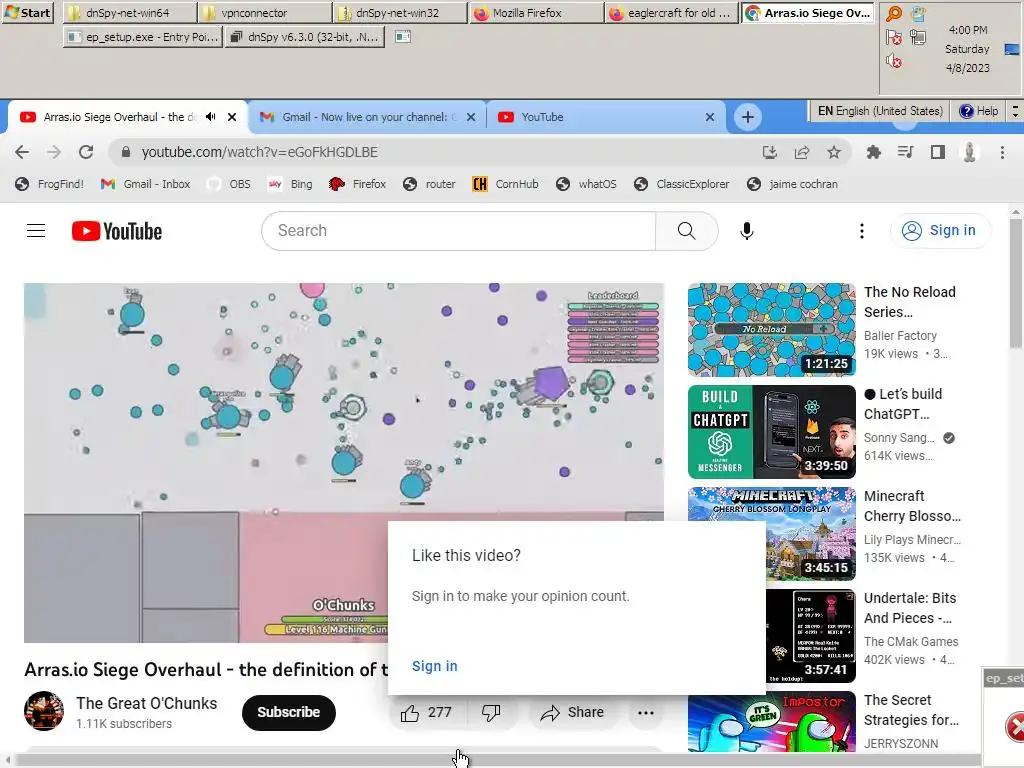Click The Great O'Chunks channel name

tap(146, 703)
